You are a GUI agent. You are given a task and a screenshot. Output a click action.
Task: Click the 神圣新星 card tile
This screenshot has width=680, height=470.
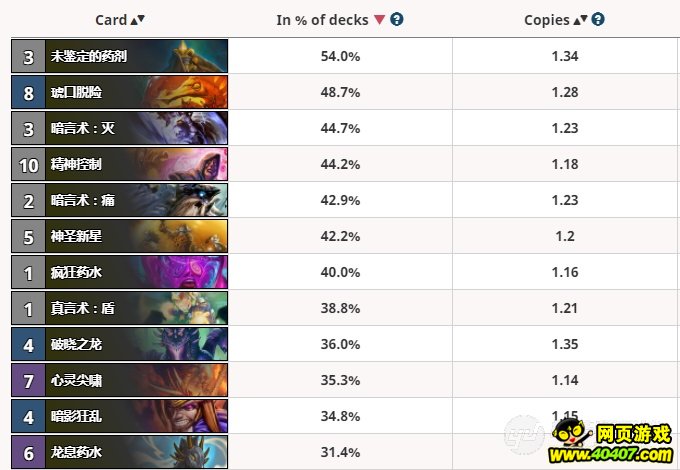[x=119, y=236]
